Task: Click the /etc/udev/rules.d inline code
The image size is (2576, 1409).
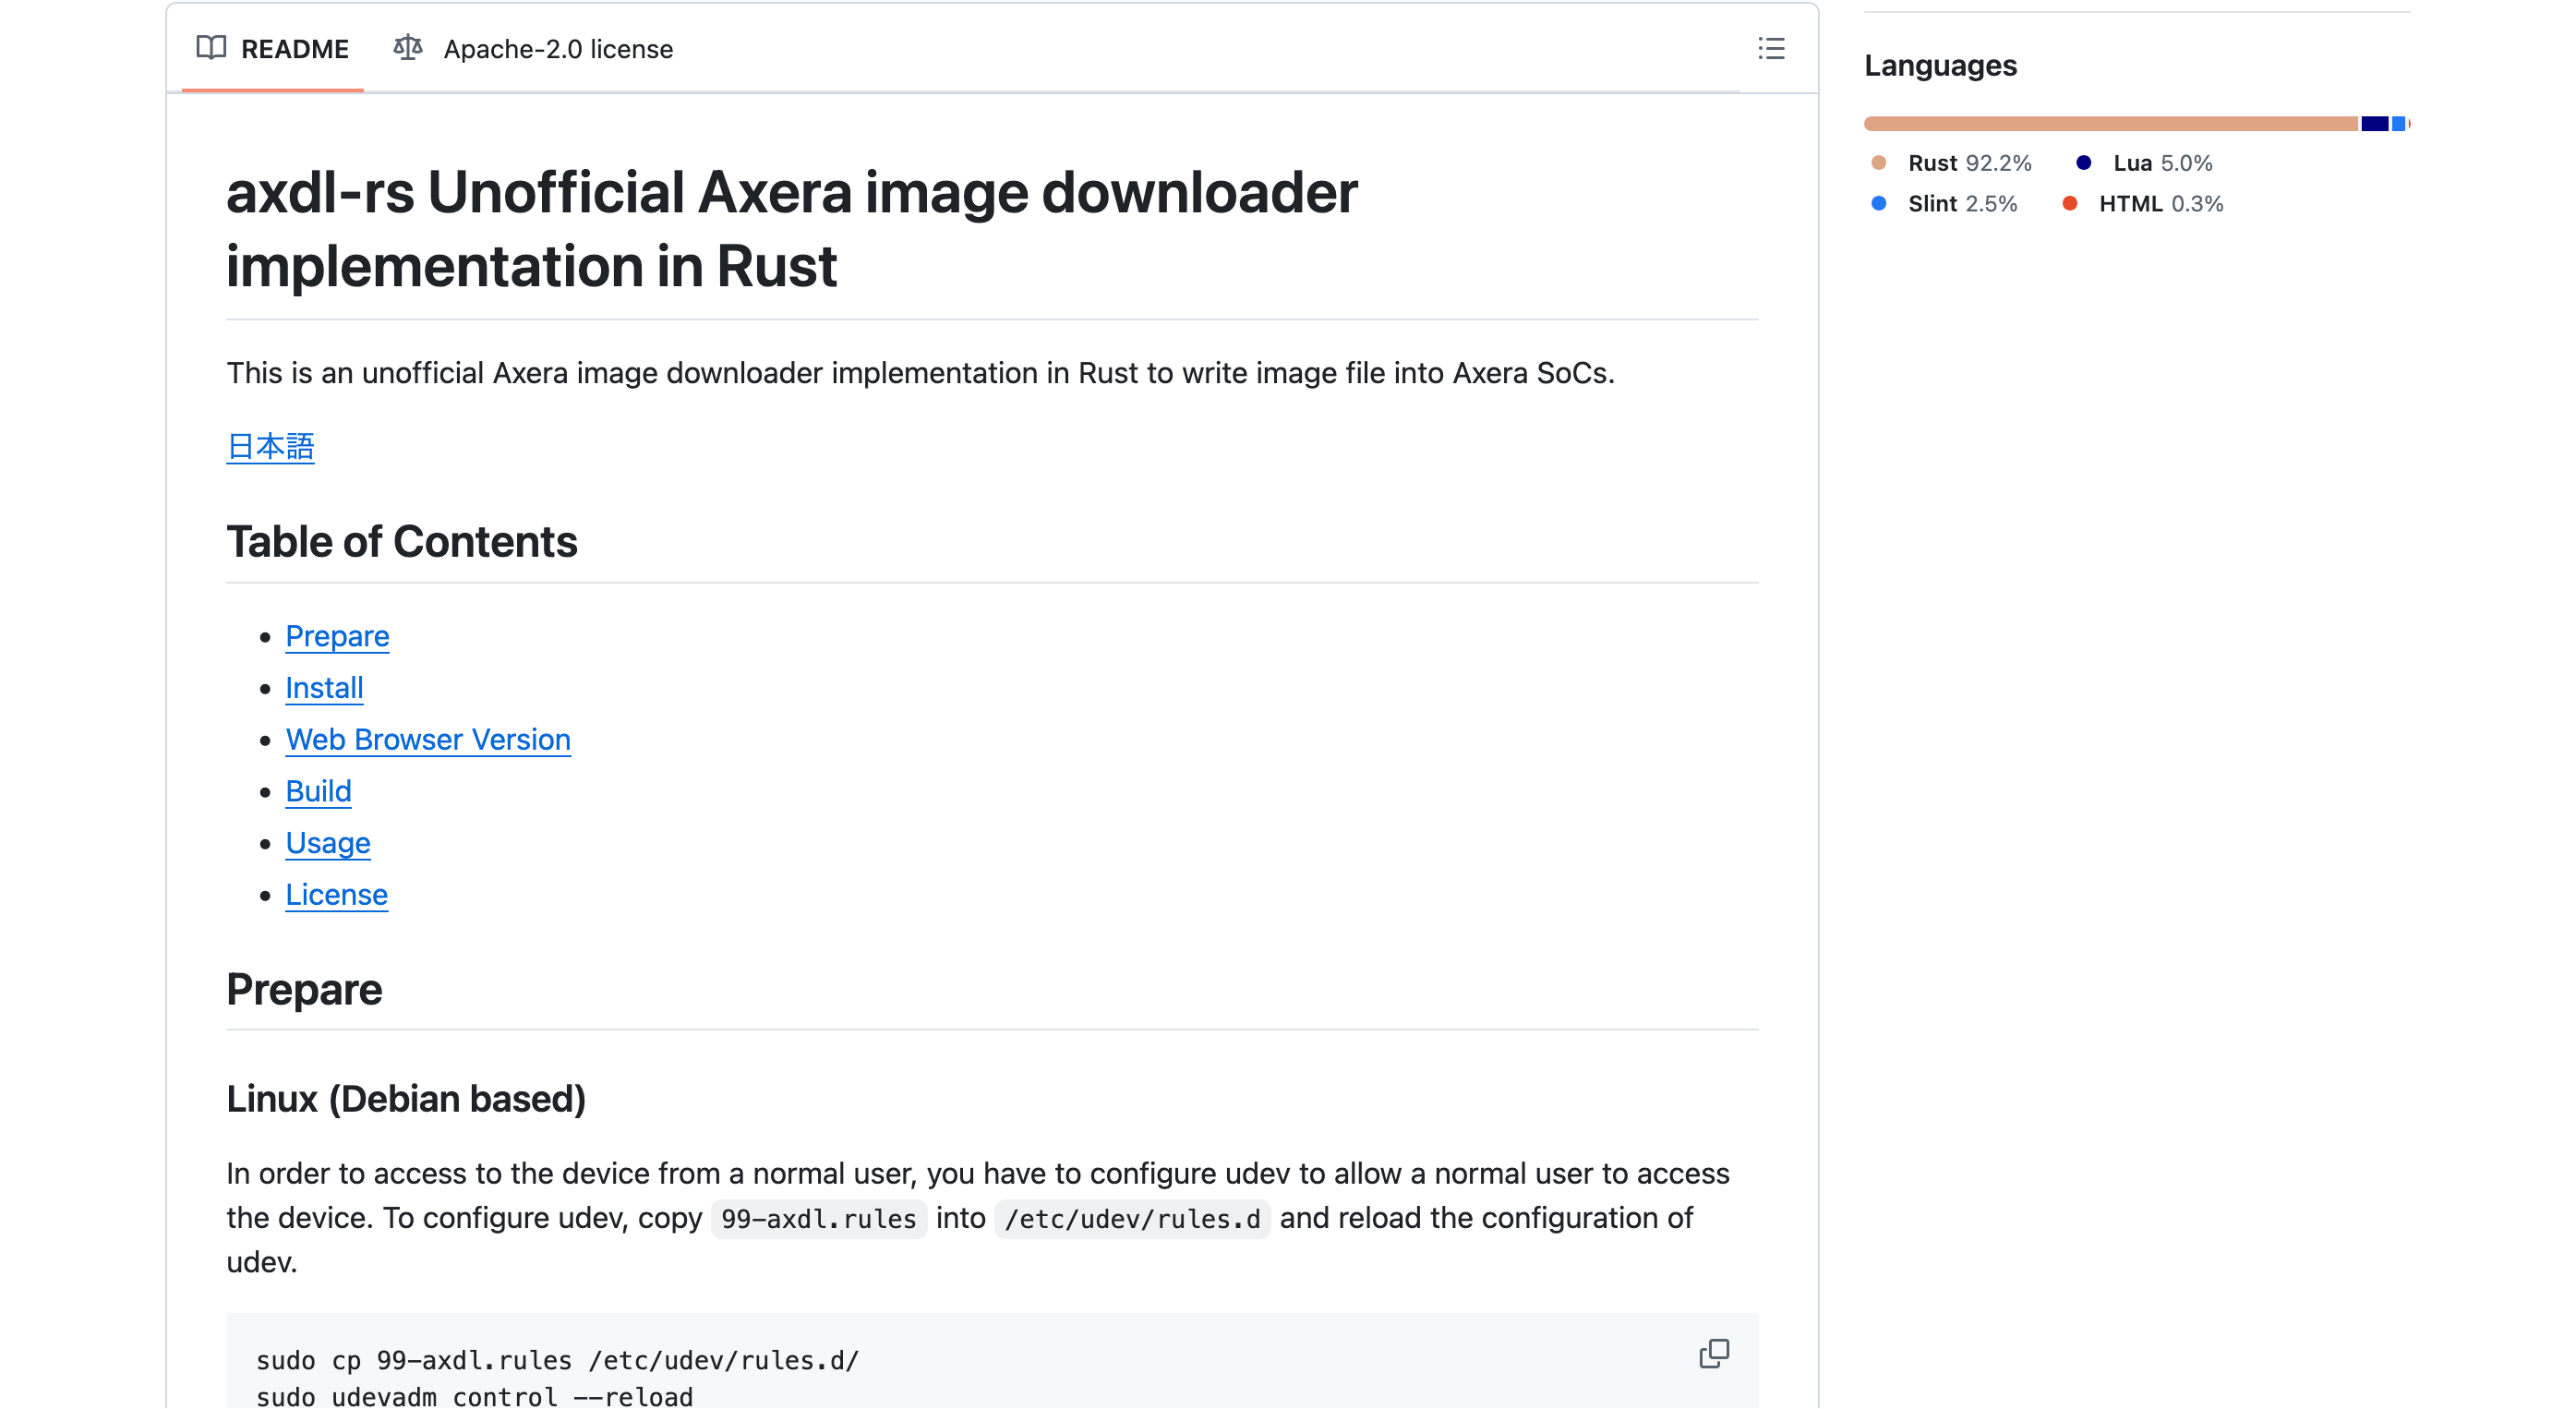Action: click(x=1133, y=1219)
